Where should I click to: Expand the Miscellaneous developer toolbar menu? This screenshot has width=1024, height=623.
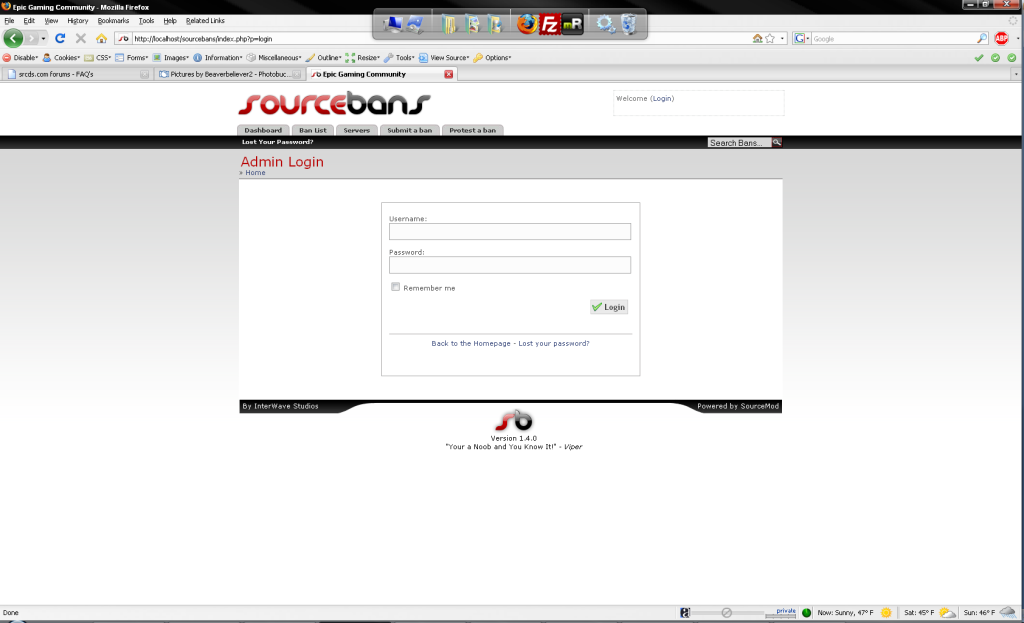click(x=274, y=57)
